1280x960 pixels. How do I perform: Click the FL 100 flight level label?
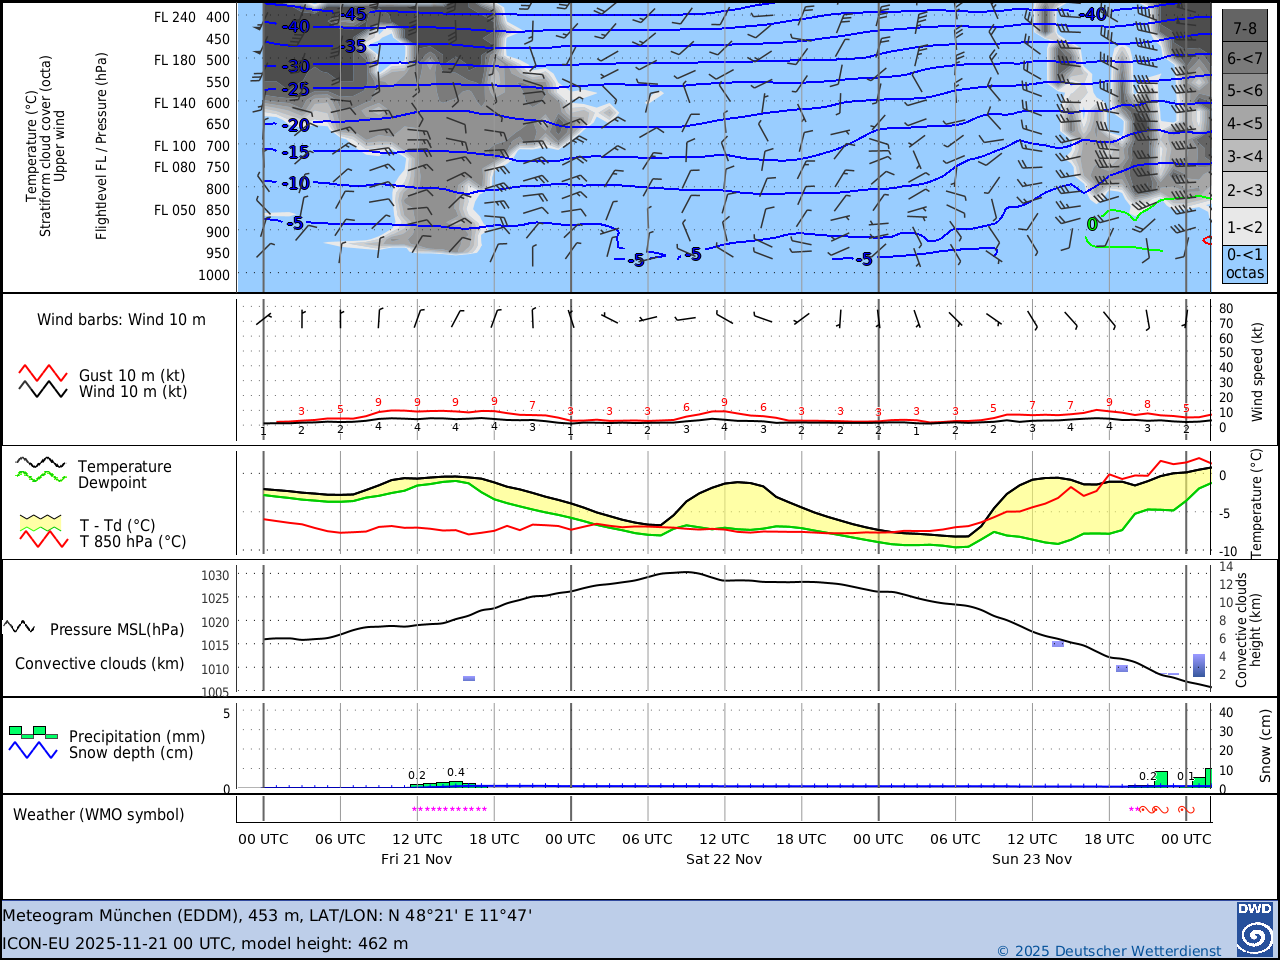(x=175, y=146)
